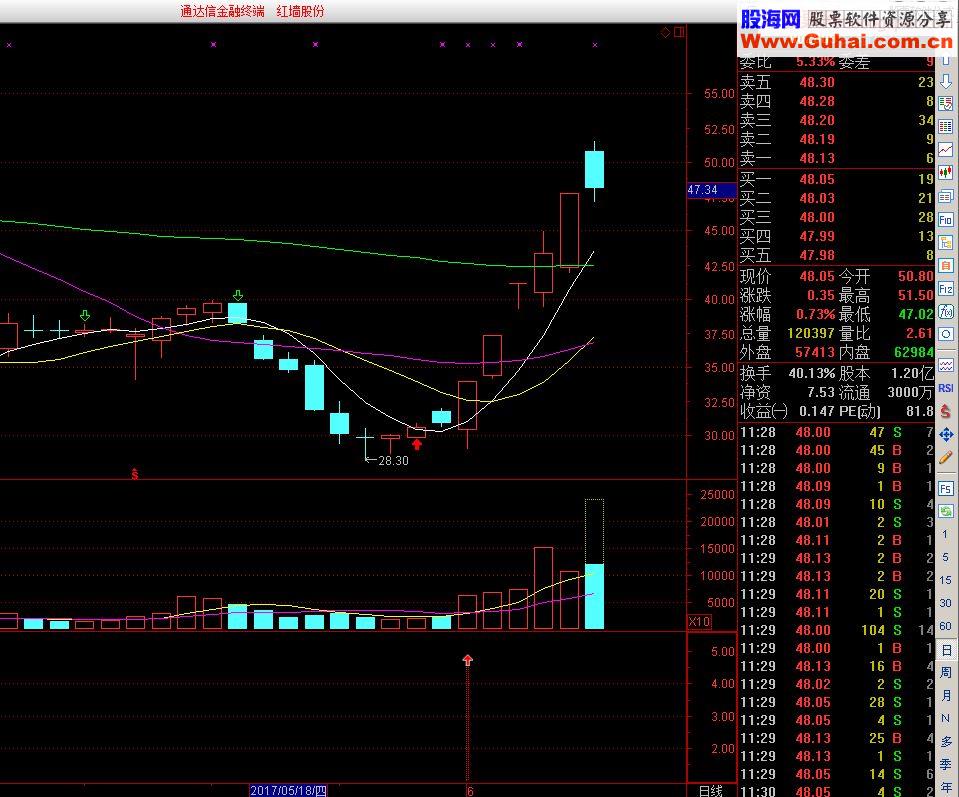Click the diamond icon at chart top-right
The image size is (959, 797).
(x=665, y=32)
